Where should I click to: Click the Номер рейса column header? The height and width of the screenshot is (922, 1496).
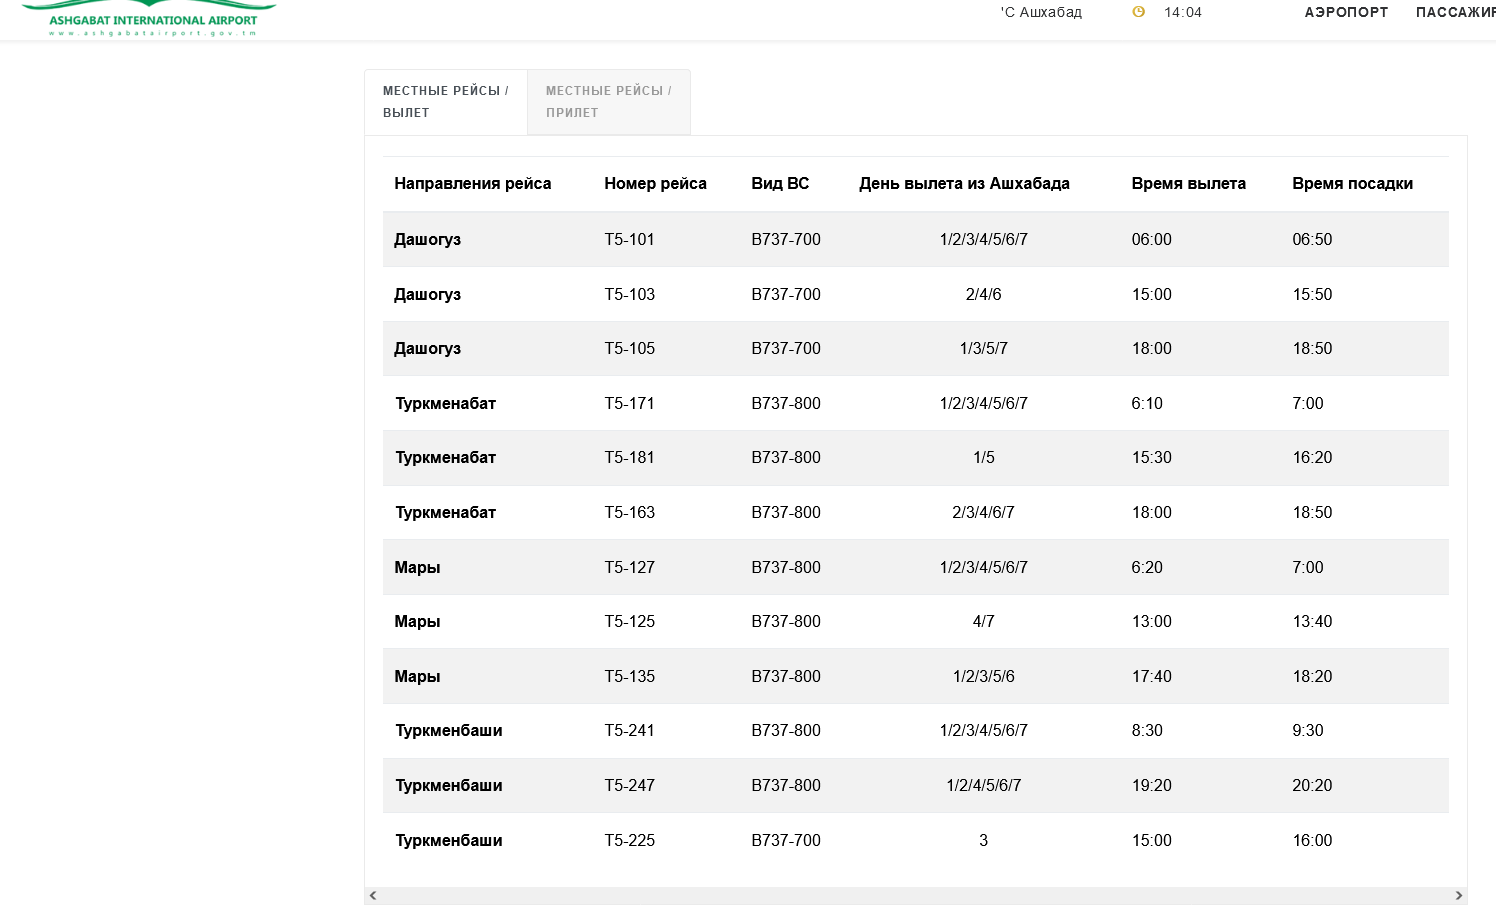click(x=655, y=183)
